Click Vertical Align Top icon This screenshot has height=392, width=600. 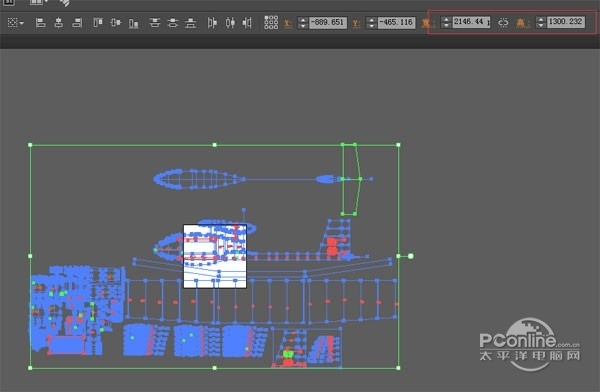[98, 23]
